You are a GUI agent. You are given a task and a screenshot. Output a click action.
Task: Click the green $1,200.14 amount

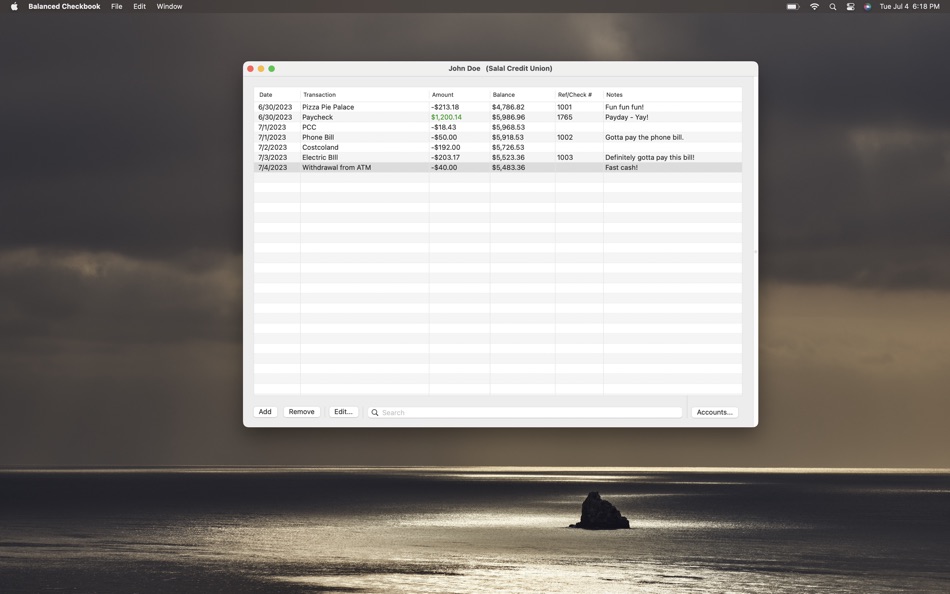(446, 117)
